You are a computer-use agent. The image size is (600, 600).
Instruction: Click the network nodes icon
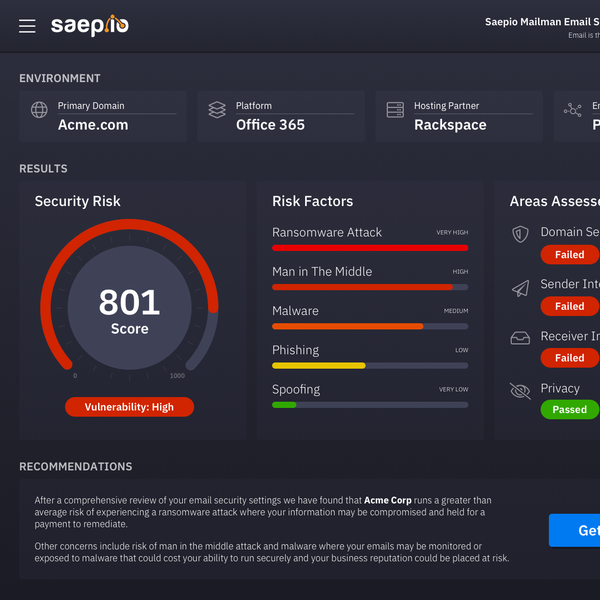(573, 110)
